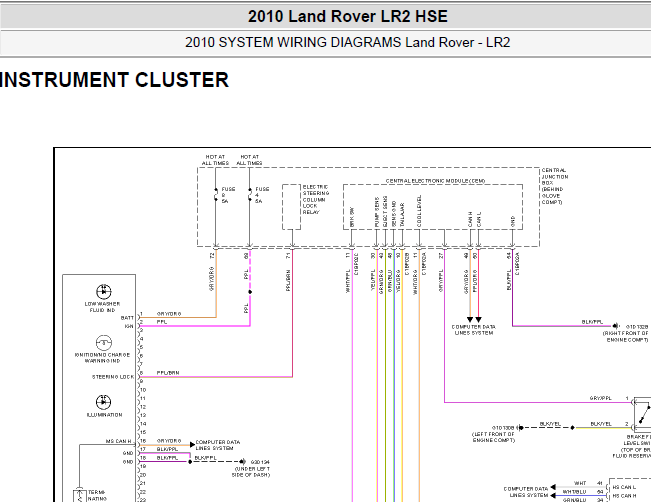Click the splice dot joining the BLK/PPL ground wires
This screenshot has height=502, width=651.
pos(190,461)
